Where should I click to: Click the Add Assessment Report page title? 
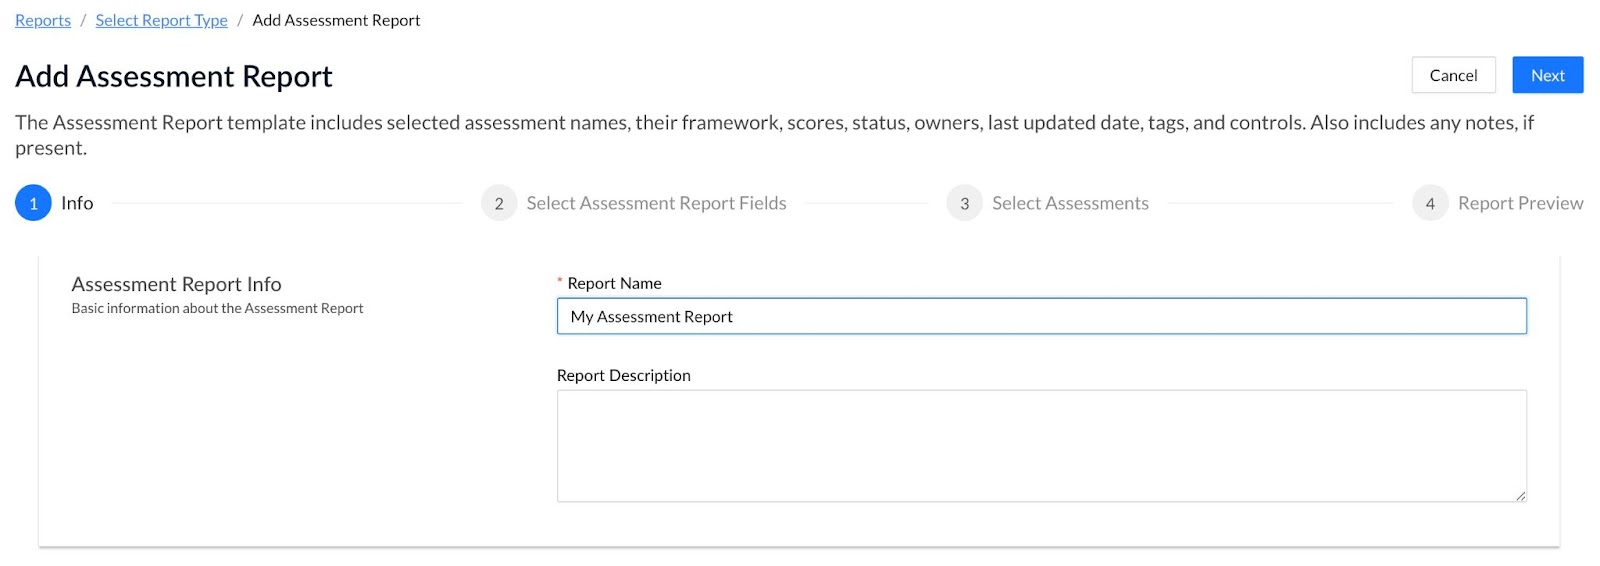tap(174, 76)
